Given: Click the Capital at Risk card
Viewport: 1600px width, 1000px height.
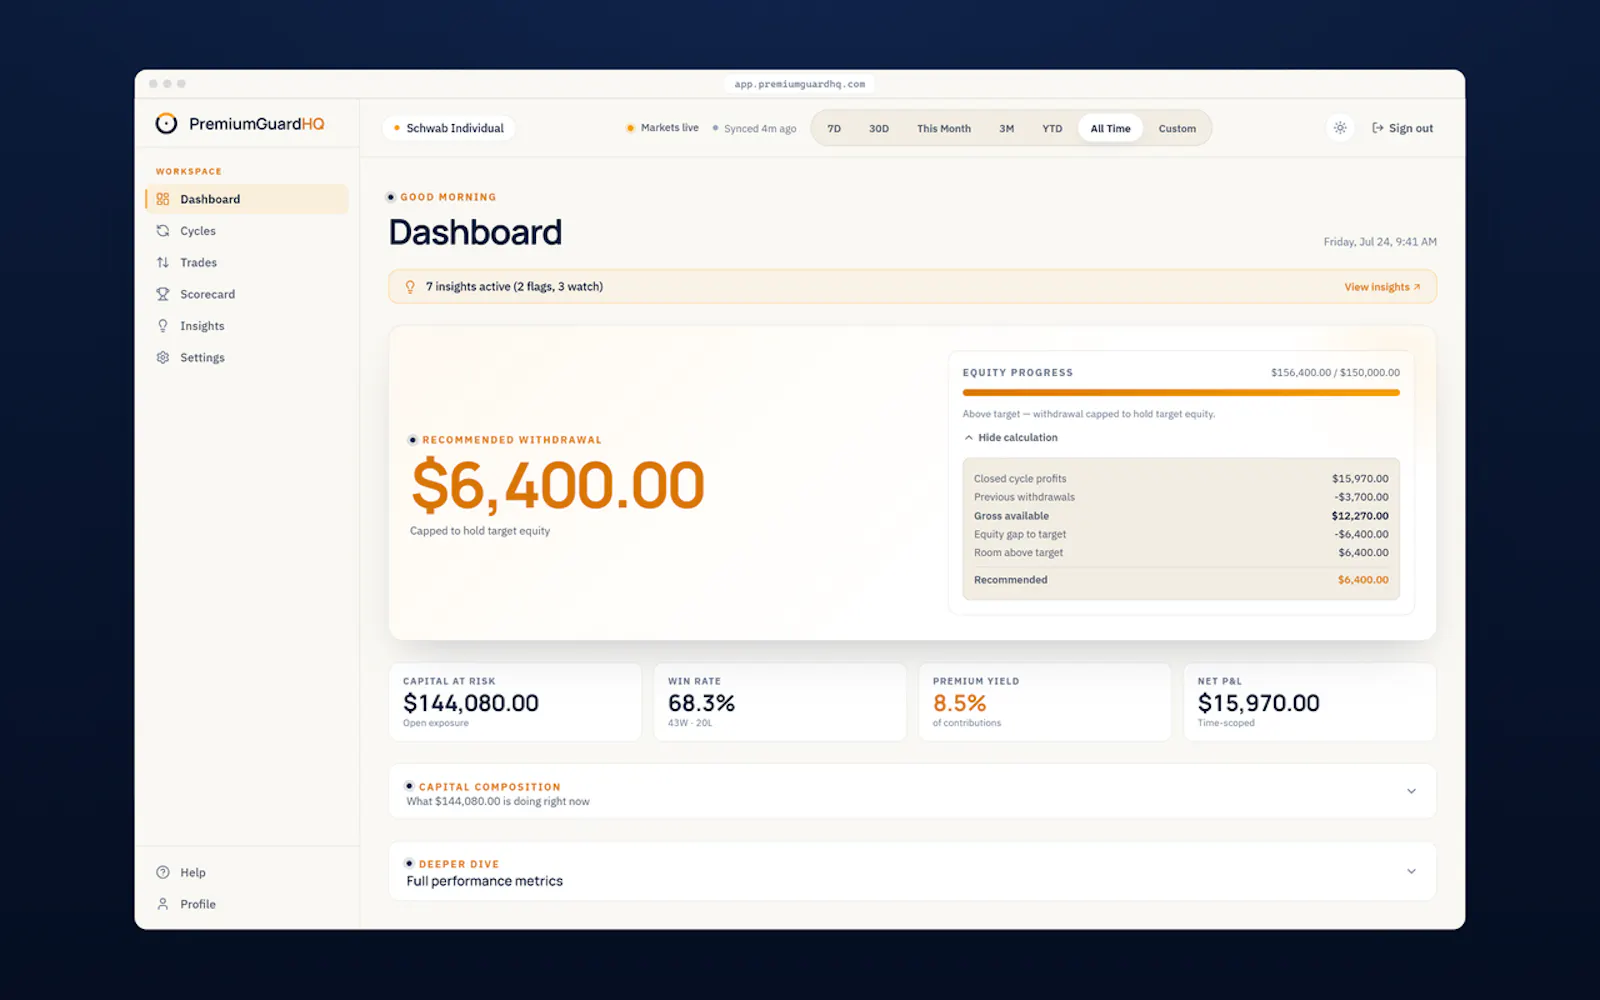Looking at the screenshot, I should click(x=515, y=702).
